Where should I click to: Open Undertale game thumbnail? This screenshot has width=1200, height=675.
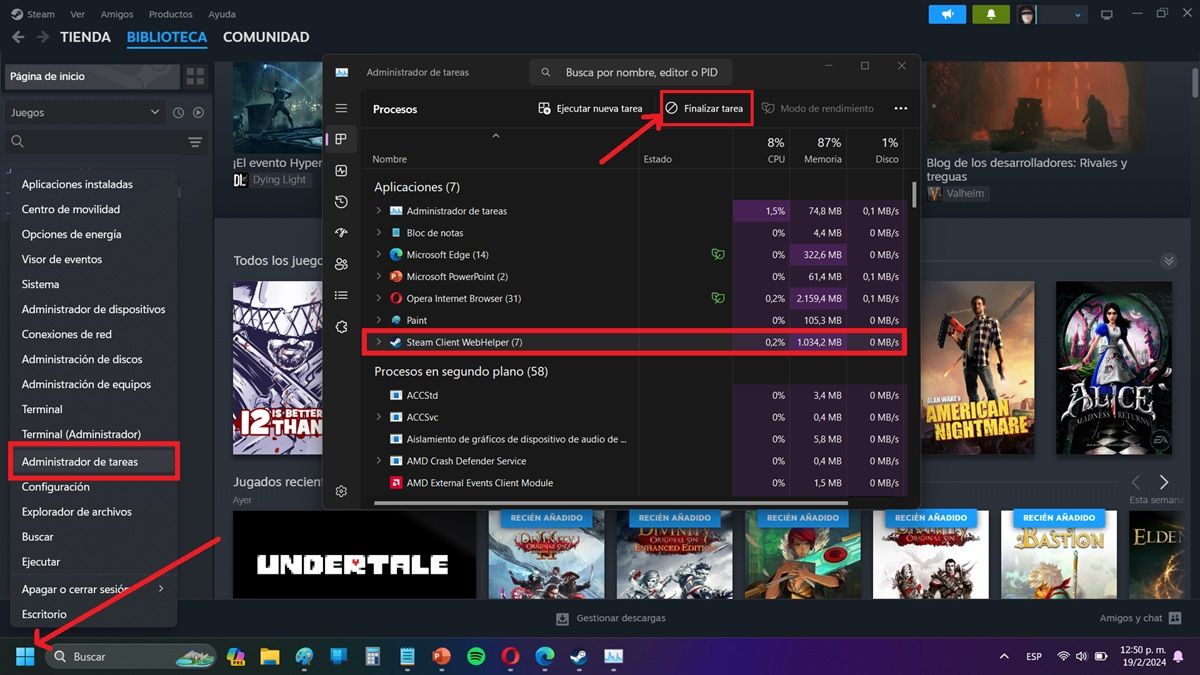(354, 554)
